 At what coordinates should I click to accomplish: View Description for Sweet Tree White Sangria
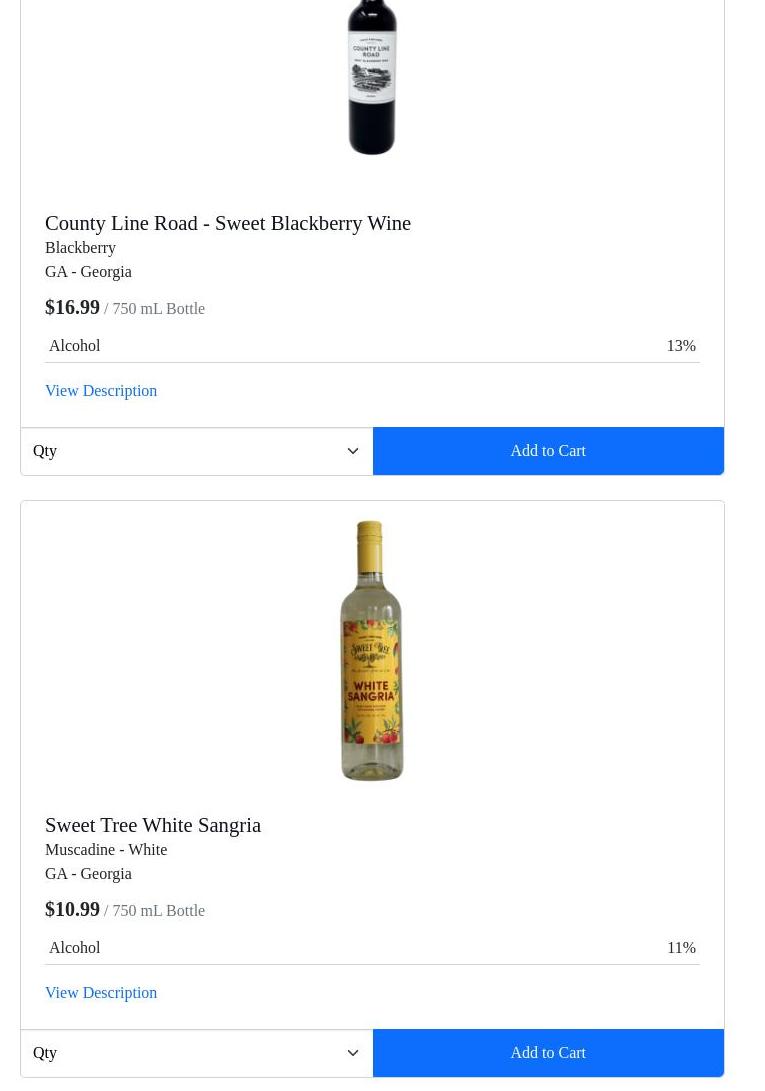[101, 993]
